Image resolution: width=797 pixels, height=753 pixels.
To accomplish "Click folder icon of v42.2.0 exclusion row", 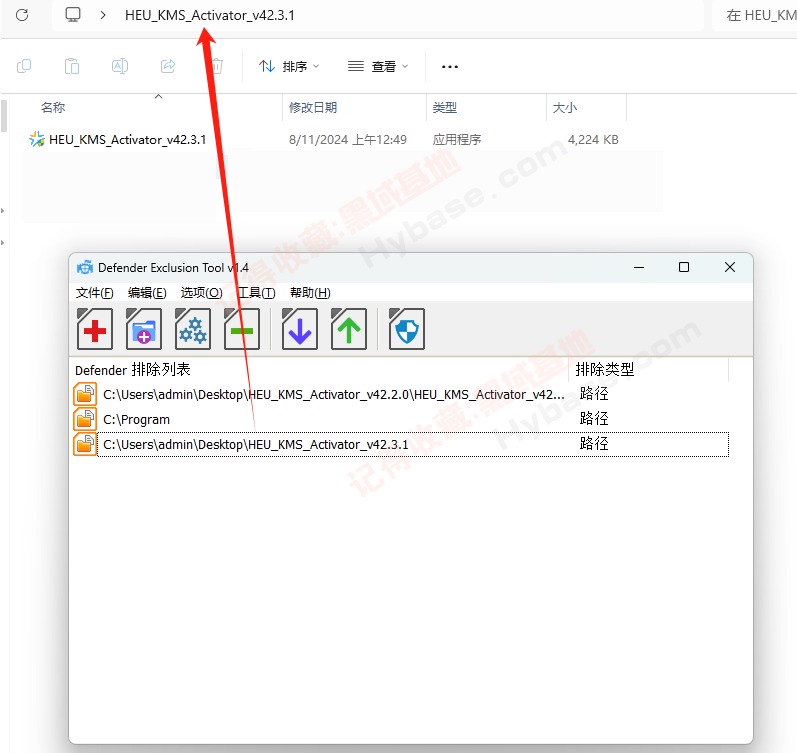I will tap(85, 395).
